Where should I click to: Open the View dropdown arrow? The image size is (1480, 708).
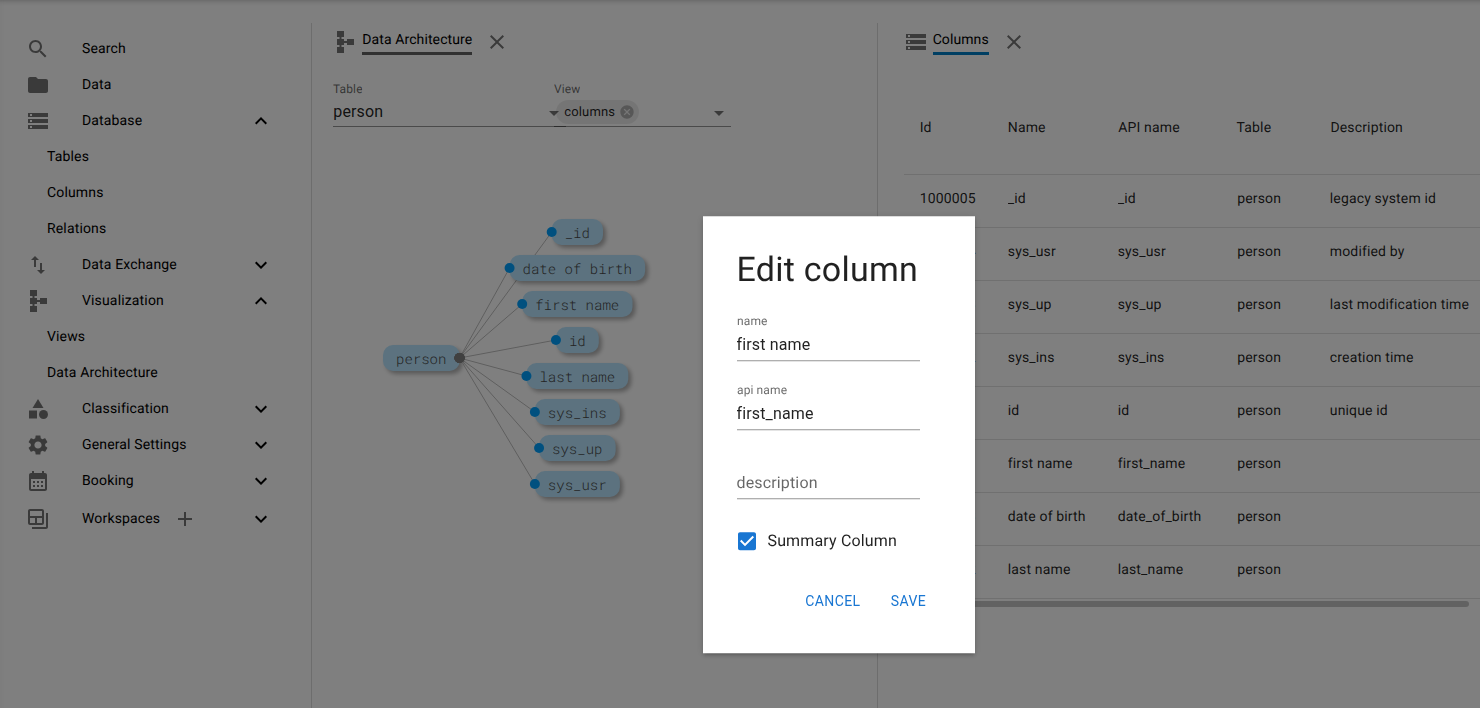[x=718, y=113]
